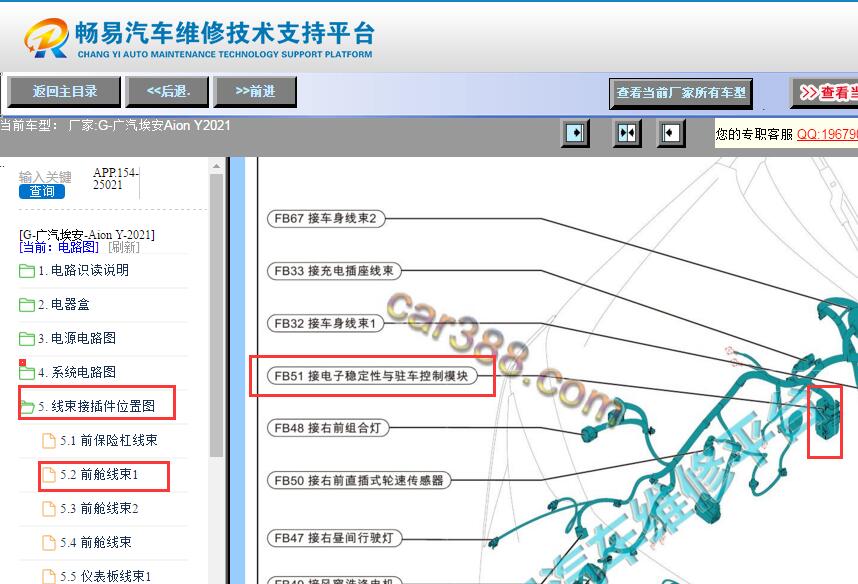
Task: Click the expand-right panel layout icon
Action: tap(575, 133)
